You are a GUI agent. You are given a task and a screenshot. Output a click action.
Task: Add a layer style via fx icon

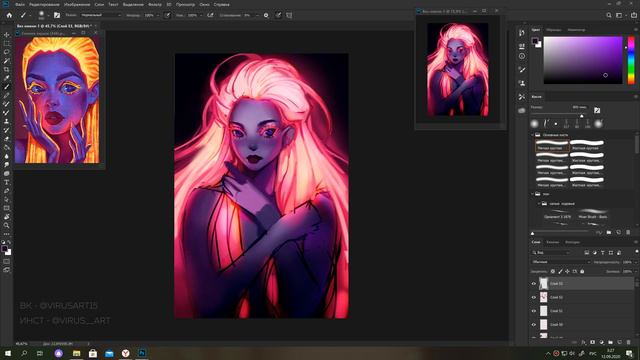(583, 342)
